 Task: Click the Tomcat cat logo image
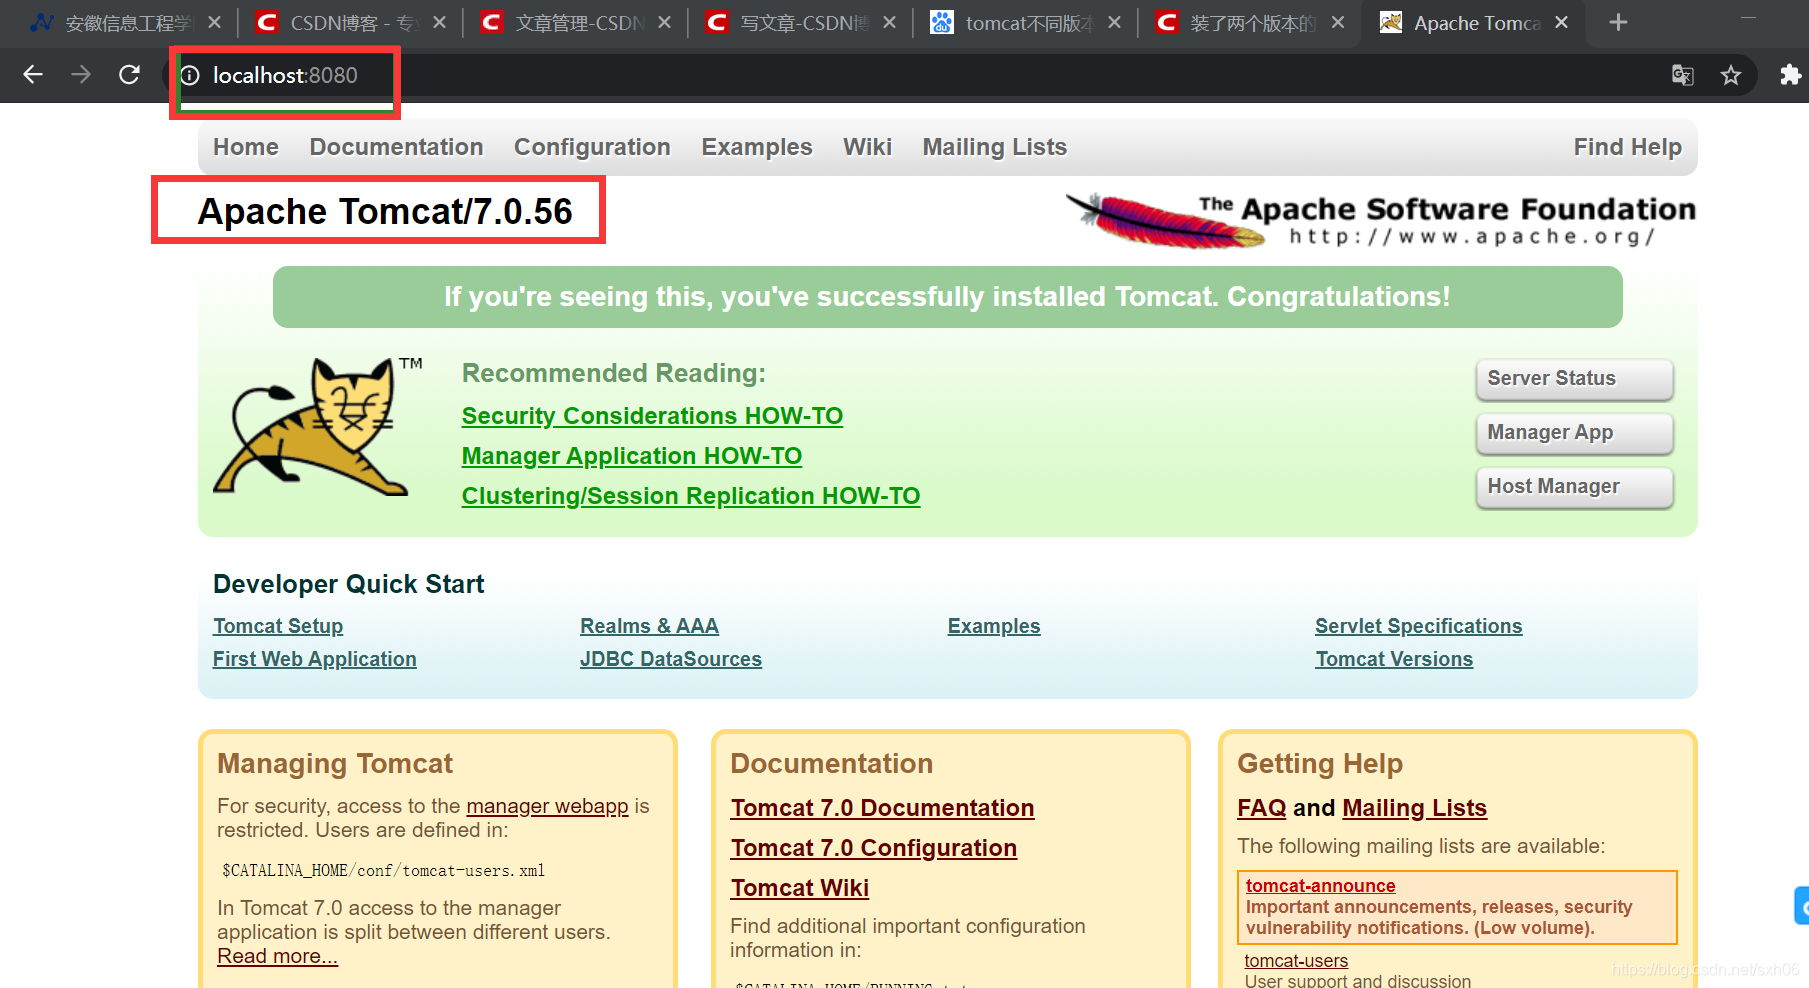point(316,427)
